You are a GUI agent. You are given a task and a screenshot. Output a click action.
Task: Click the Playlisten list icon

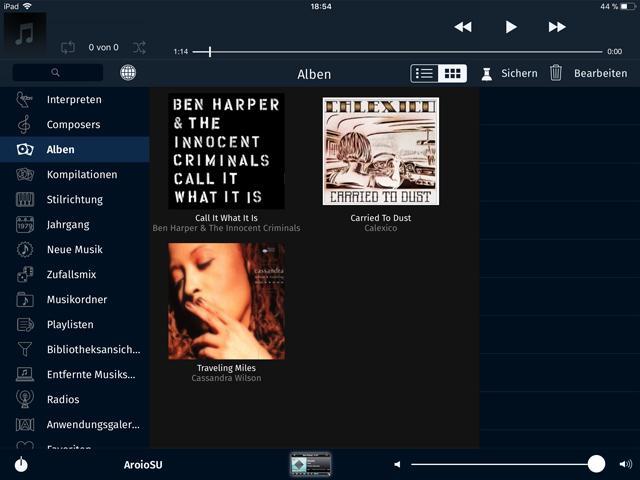click(25, 324)
